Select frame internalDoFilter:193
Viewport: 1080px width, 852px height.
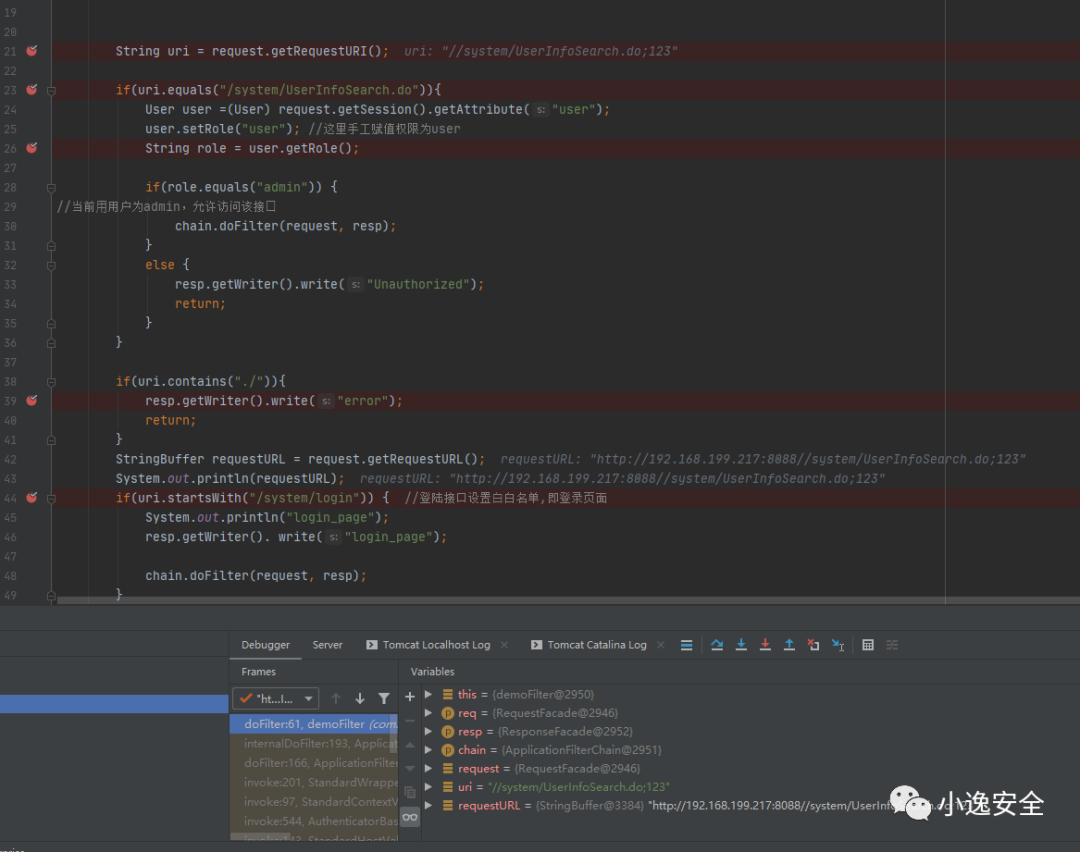(x=313, y=743)
